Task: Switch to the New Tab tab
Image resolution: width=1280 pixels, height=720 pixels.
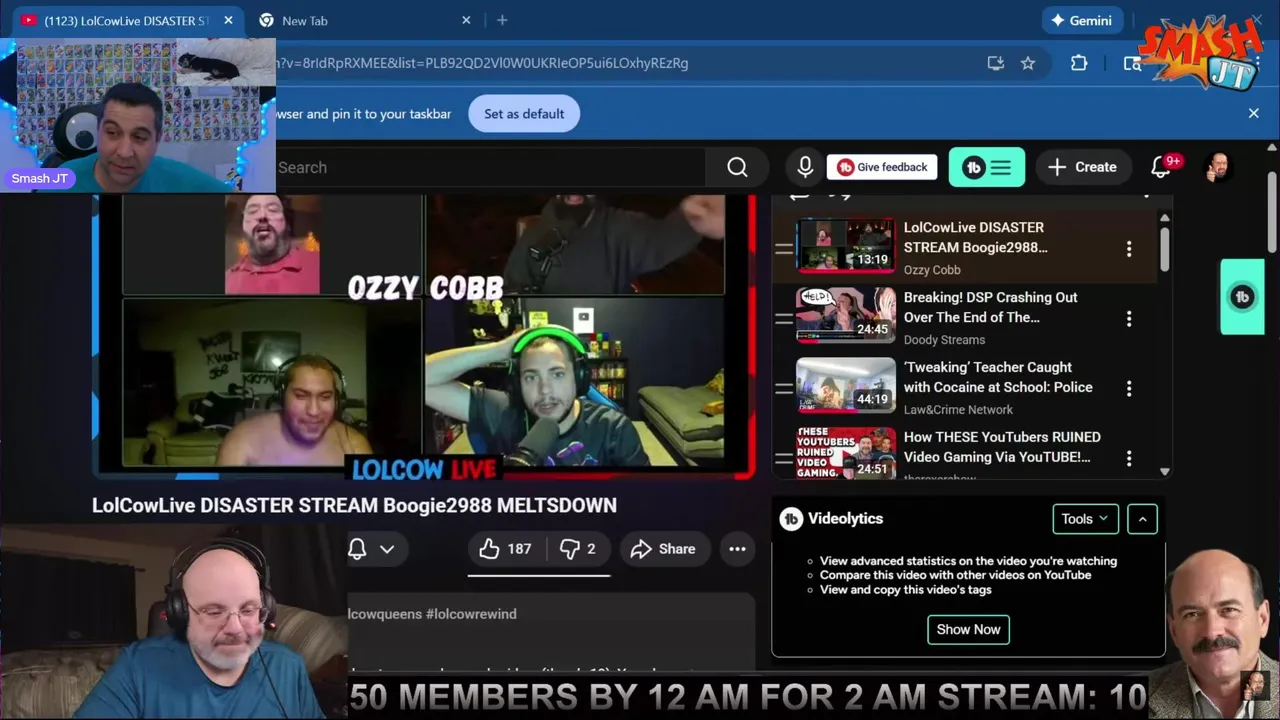Action: (x=365, y=20)
